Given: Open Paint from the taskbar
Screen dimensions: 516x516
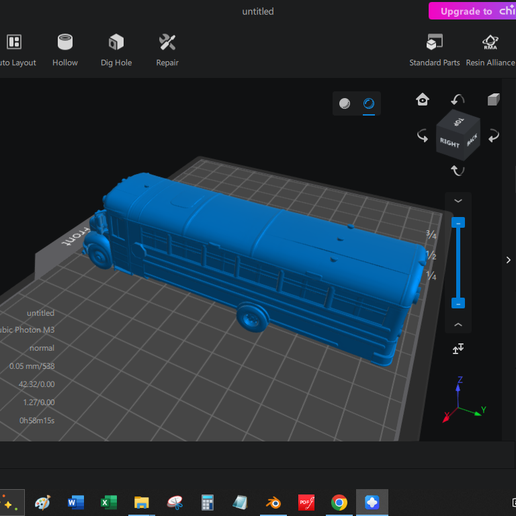Looking at the screenshot, I should 43,502.
